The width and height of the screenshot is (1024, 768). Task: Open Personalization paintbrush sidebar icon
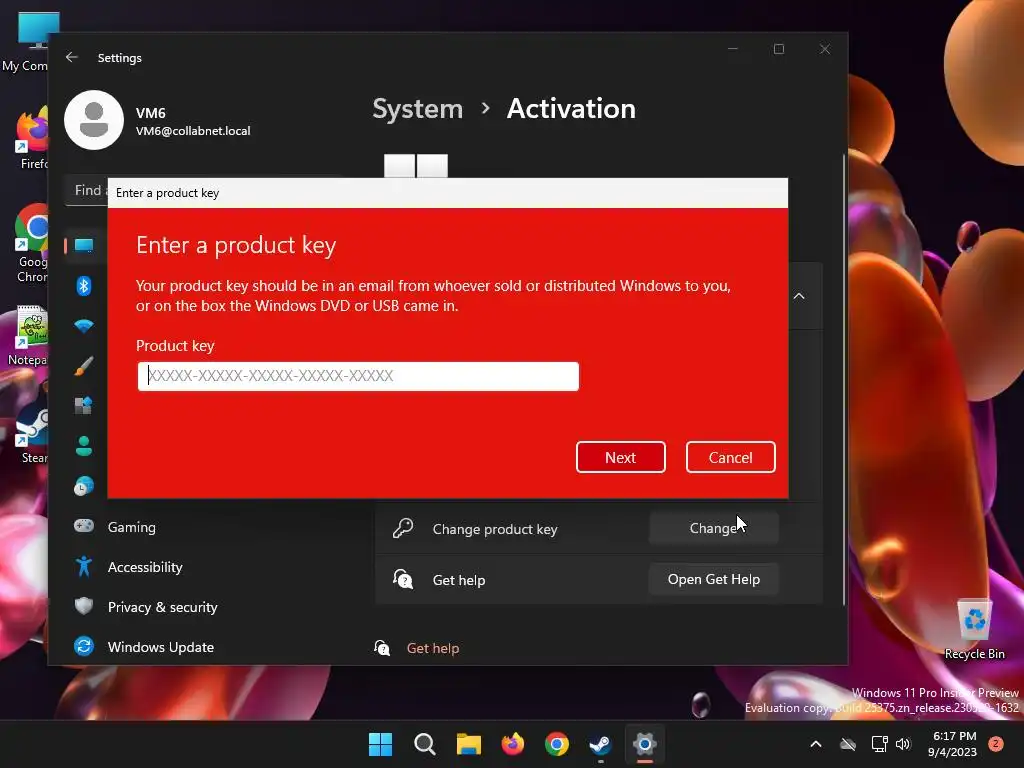tap(84, 366)
